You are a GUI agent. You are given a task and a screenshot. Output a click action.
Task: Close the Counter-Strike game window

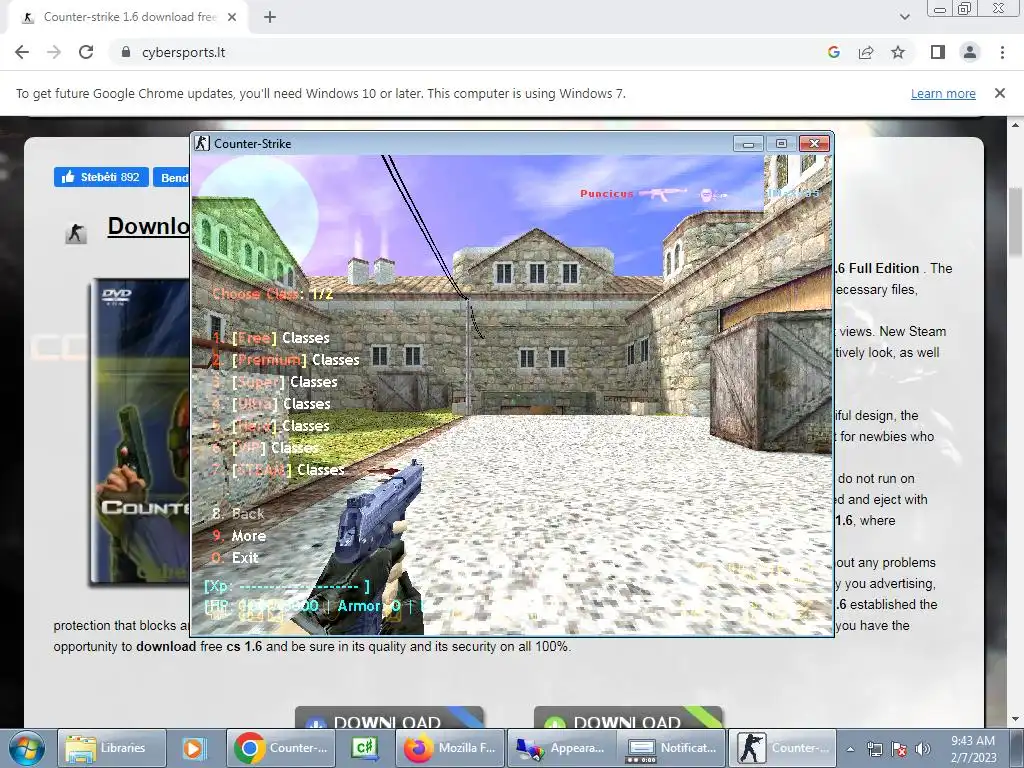814,144
